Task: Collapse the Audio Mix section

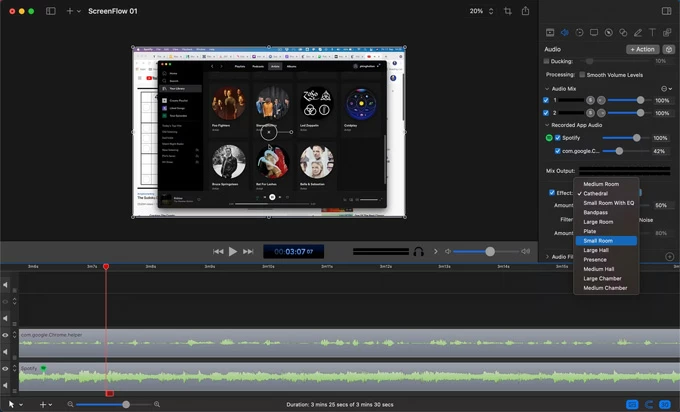Action: 546,89
